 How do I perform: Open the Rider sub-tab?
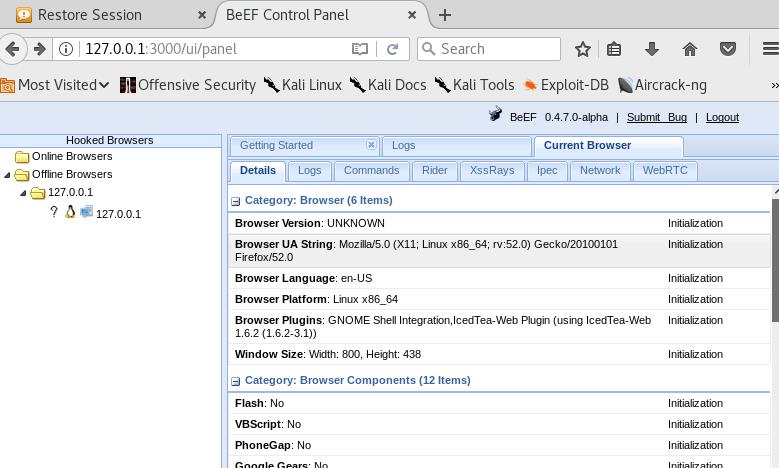[x=435, y=170]
